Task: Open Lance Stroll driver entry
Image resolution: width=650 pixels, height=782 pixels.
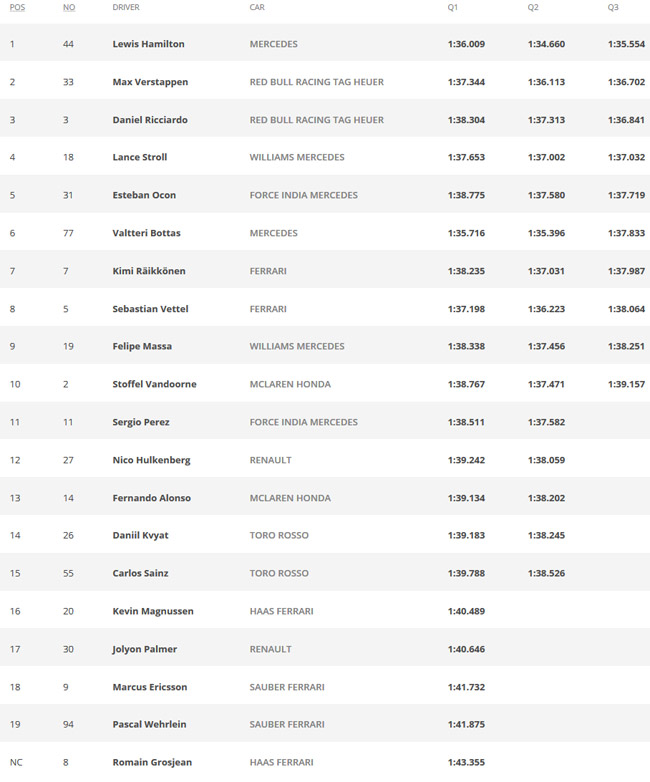Action: [x=140, y=157]
